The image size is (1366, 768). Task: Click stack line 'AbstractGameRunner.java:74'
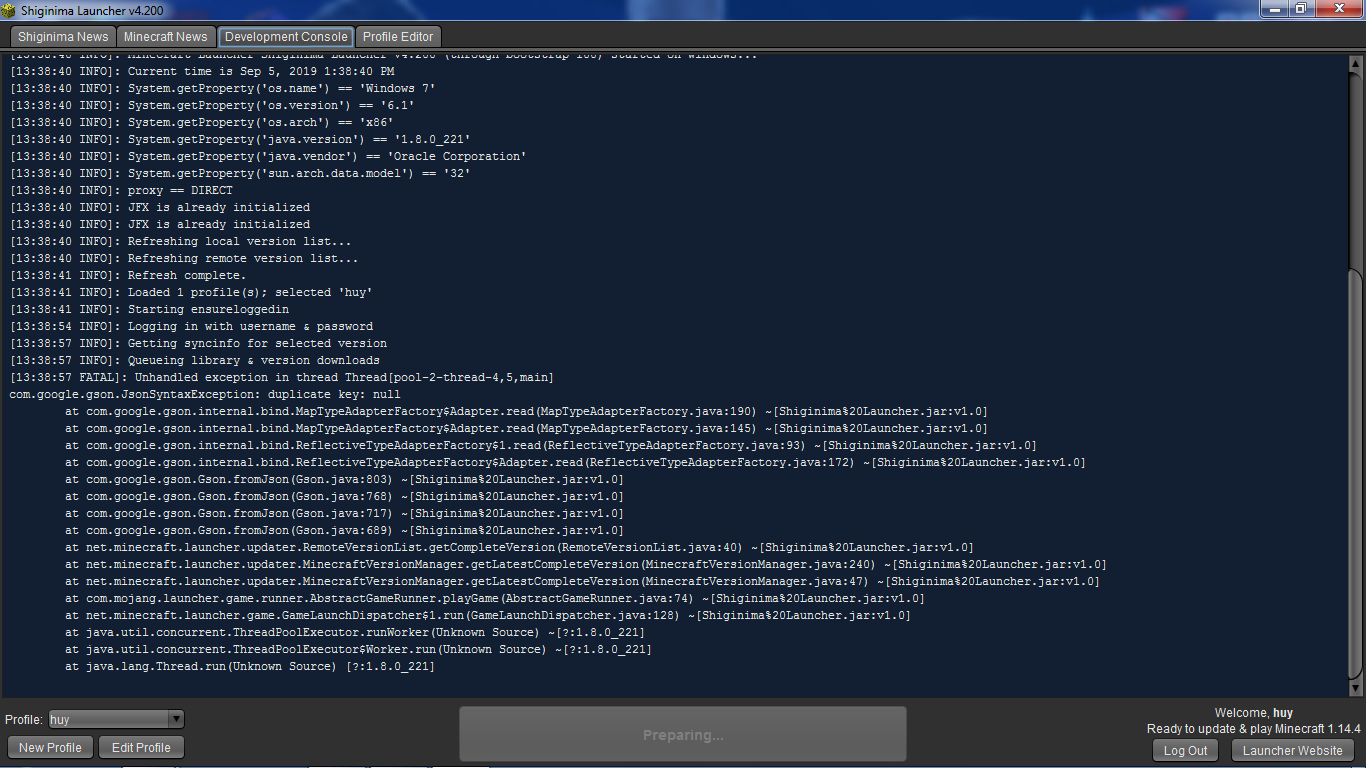pyautogui.click(x=495, y=598)
